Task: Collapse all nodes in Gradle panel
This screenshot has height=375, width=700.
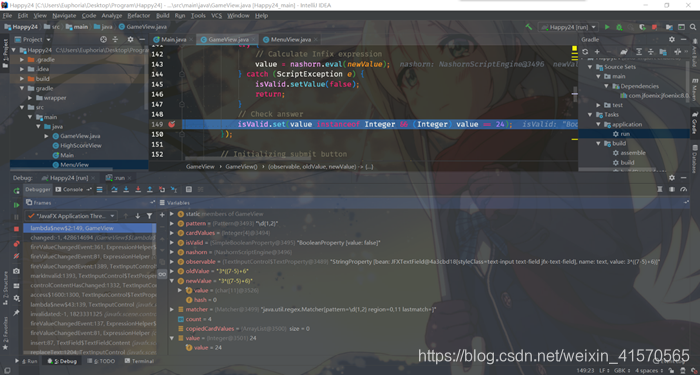Action: pos(651,52)
